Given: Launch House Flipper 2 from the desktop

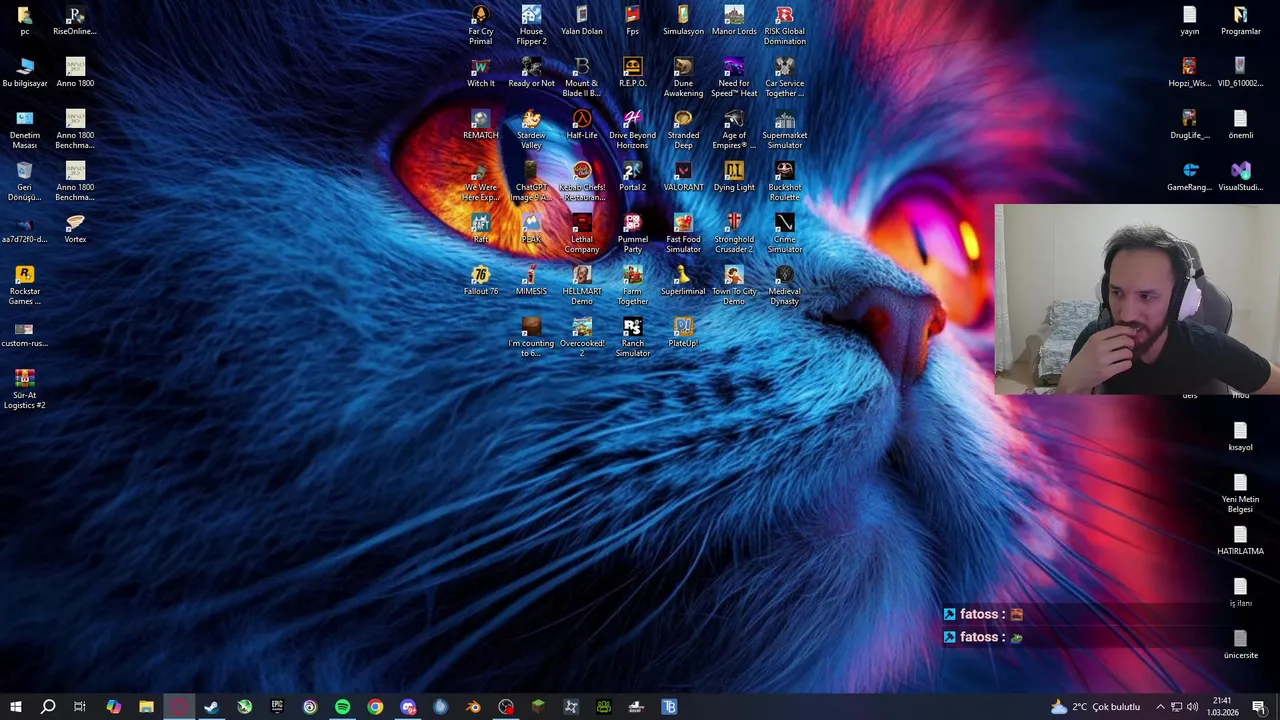Looking at the screenshot, I should coord(531,25).
